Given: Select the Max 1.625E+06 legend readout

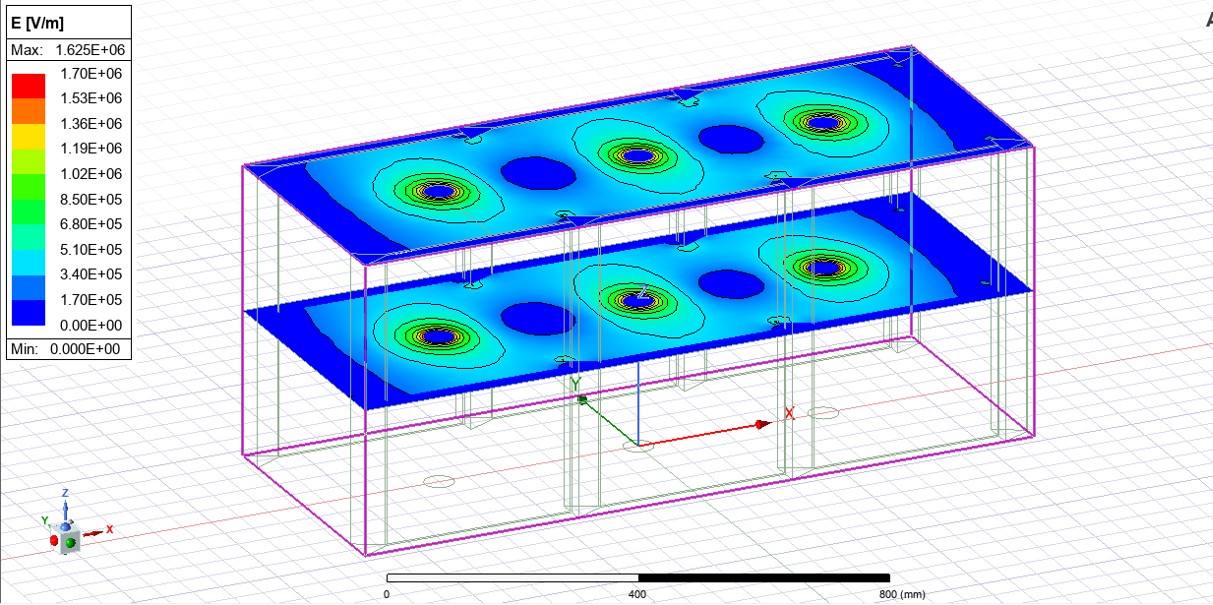Looking at the screenshot, I should click(x=66, y=50).
